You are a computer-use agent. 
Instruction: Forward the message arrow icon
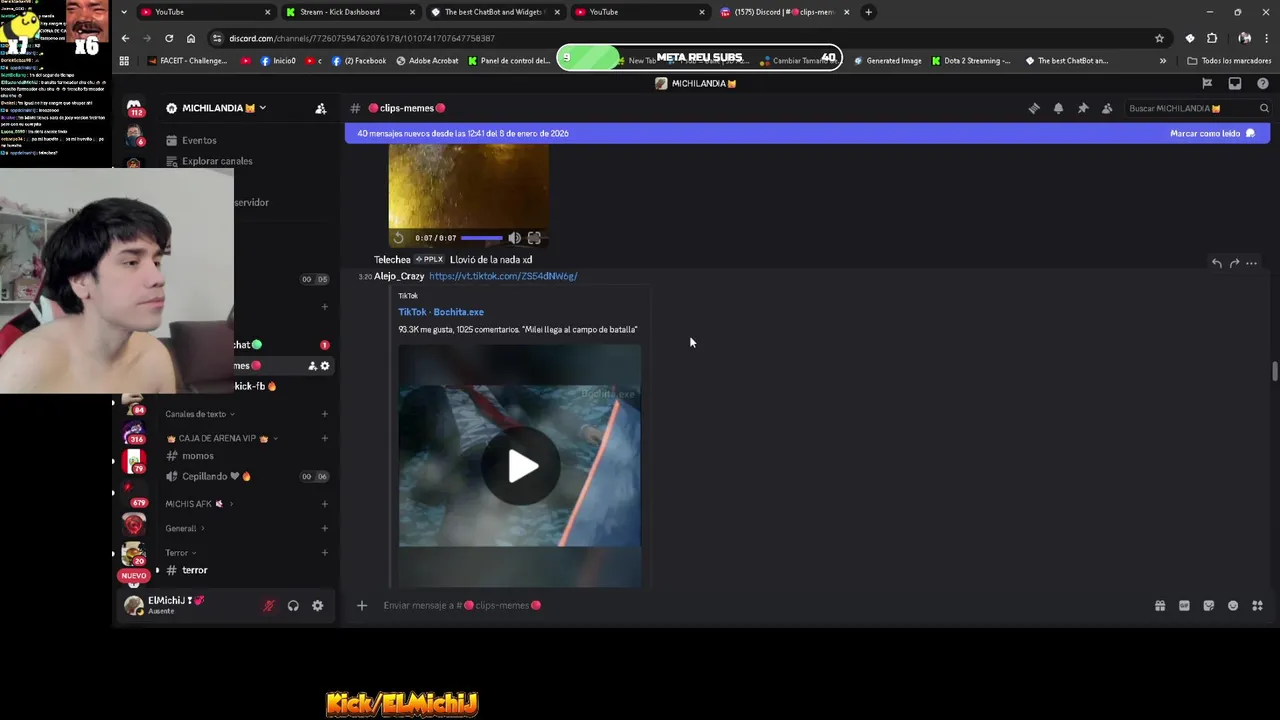[x=1234, y=263]
